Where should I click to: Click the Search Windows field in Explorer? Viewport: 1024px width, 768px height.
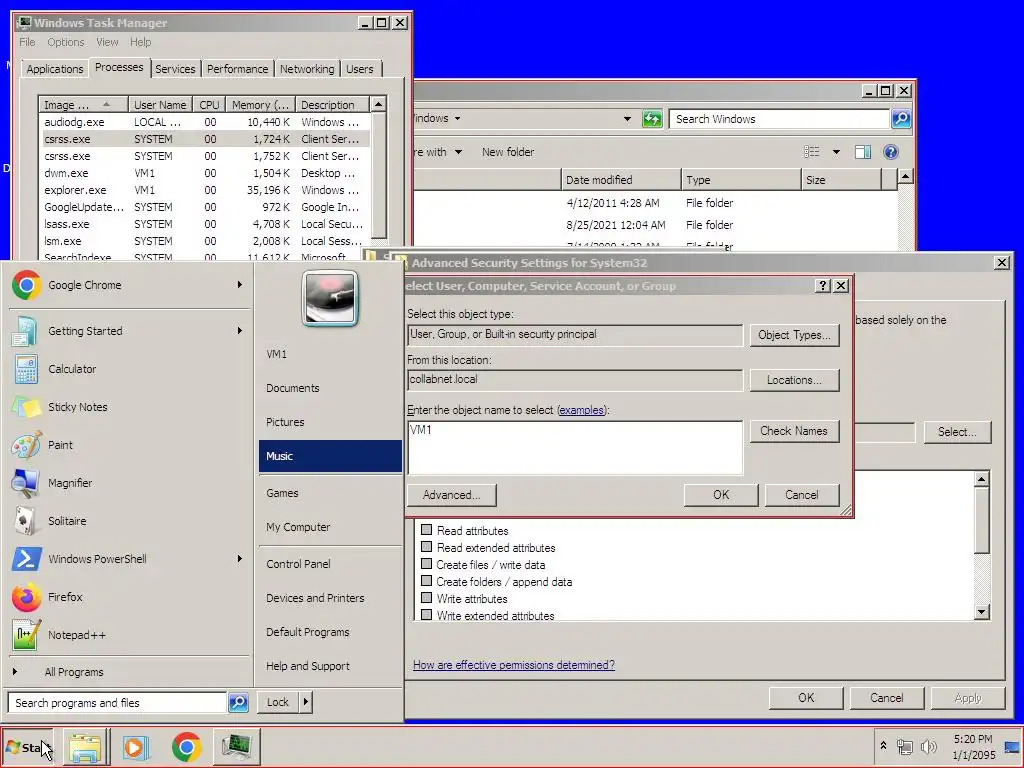point(780,119)
